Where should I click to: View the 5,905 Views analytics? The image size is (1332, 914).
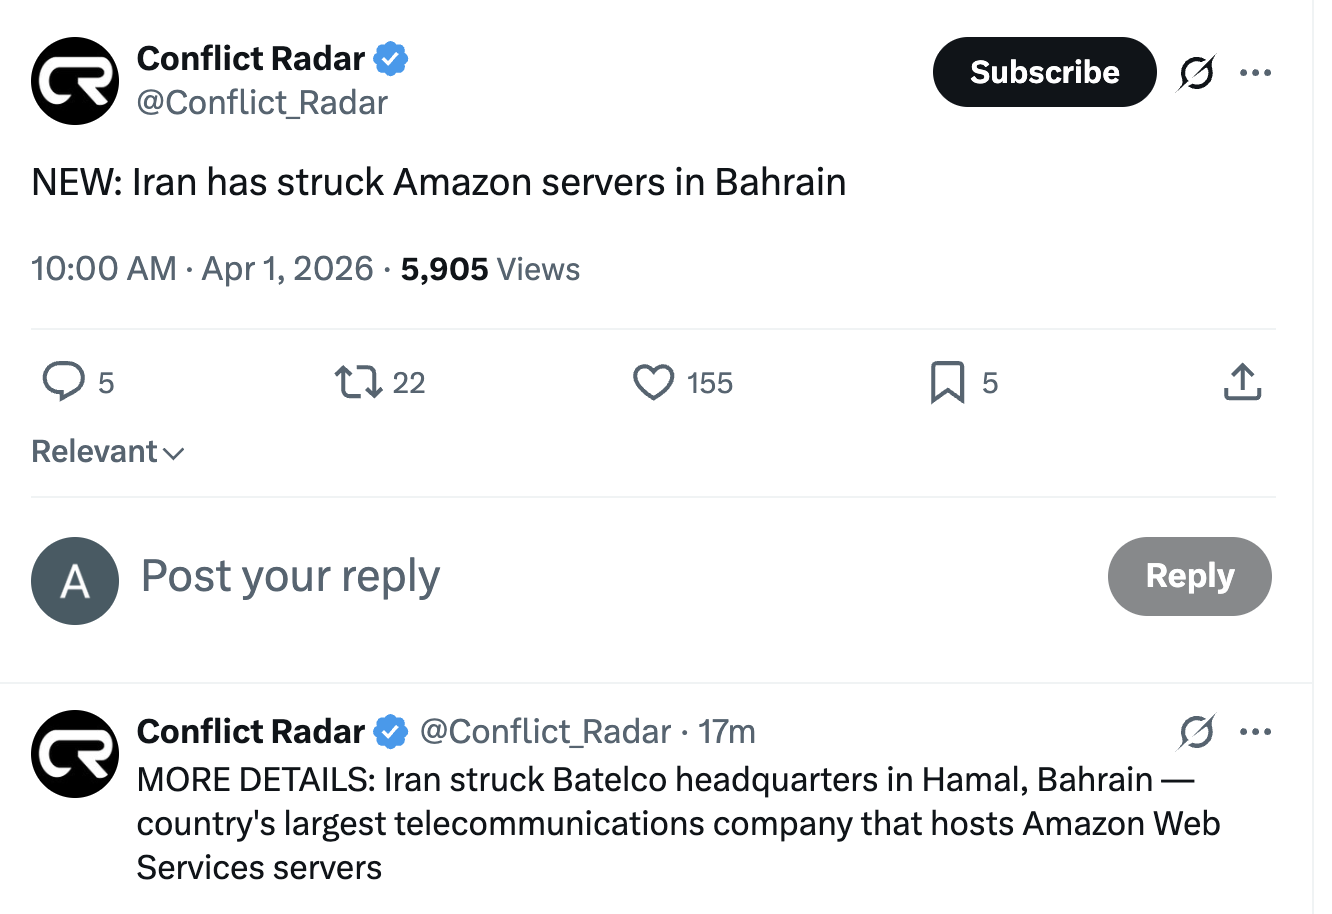[x=490, y=269]
